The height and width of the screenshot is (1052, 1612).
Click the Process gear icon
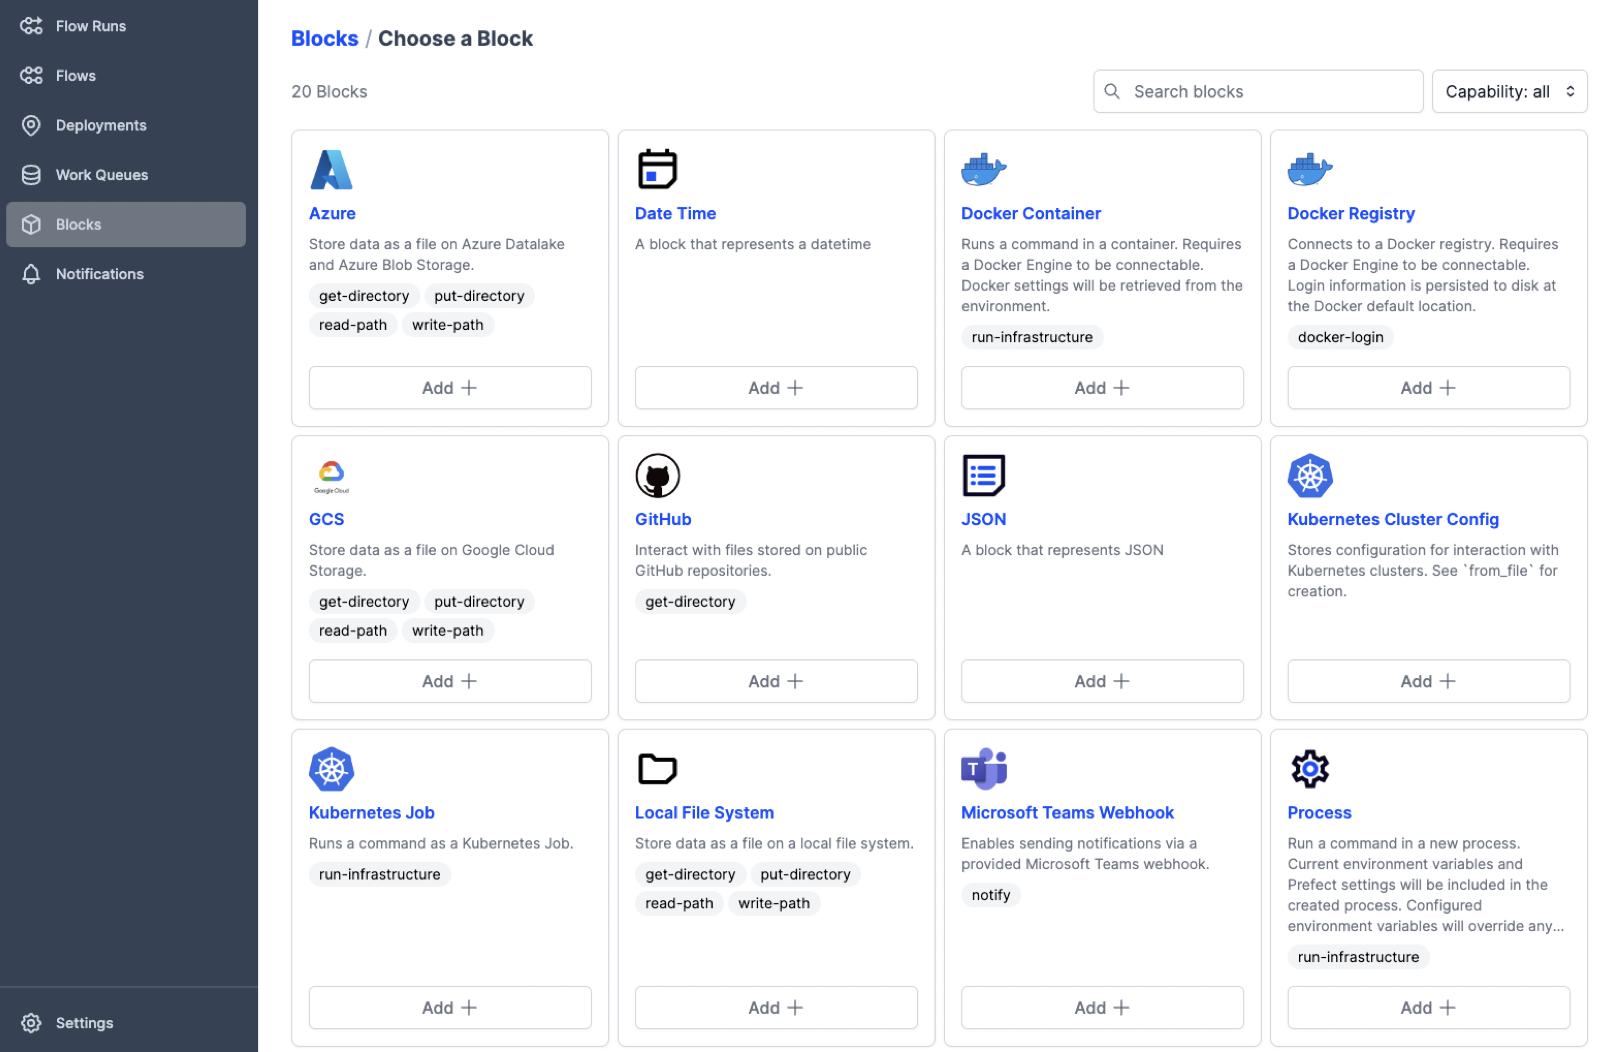coord(1310,769)
